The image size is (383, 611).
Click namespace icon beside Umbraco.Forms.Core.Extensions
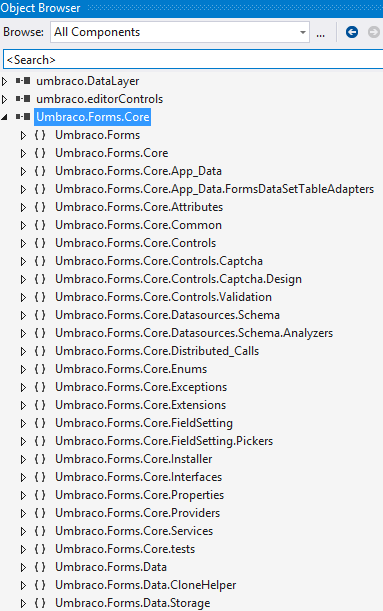(40, 405)
